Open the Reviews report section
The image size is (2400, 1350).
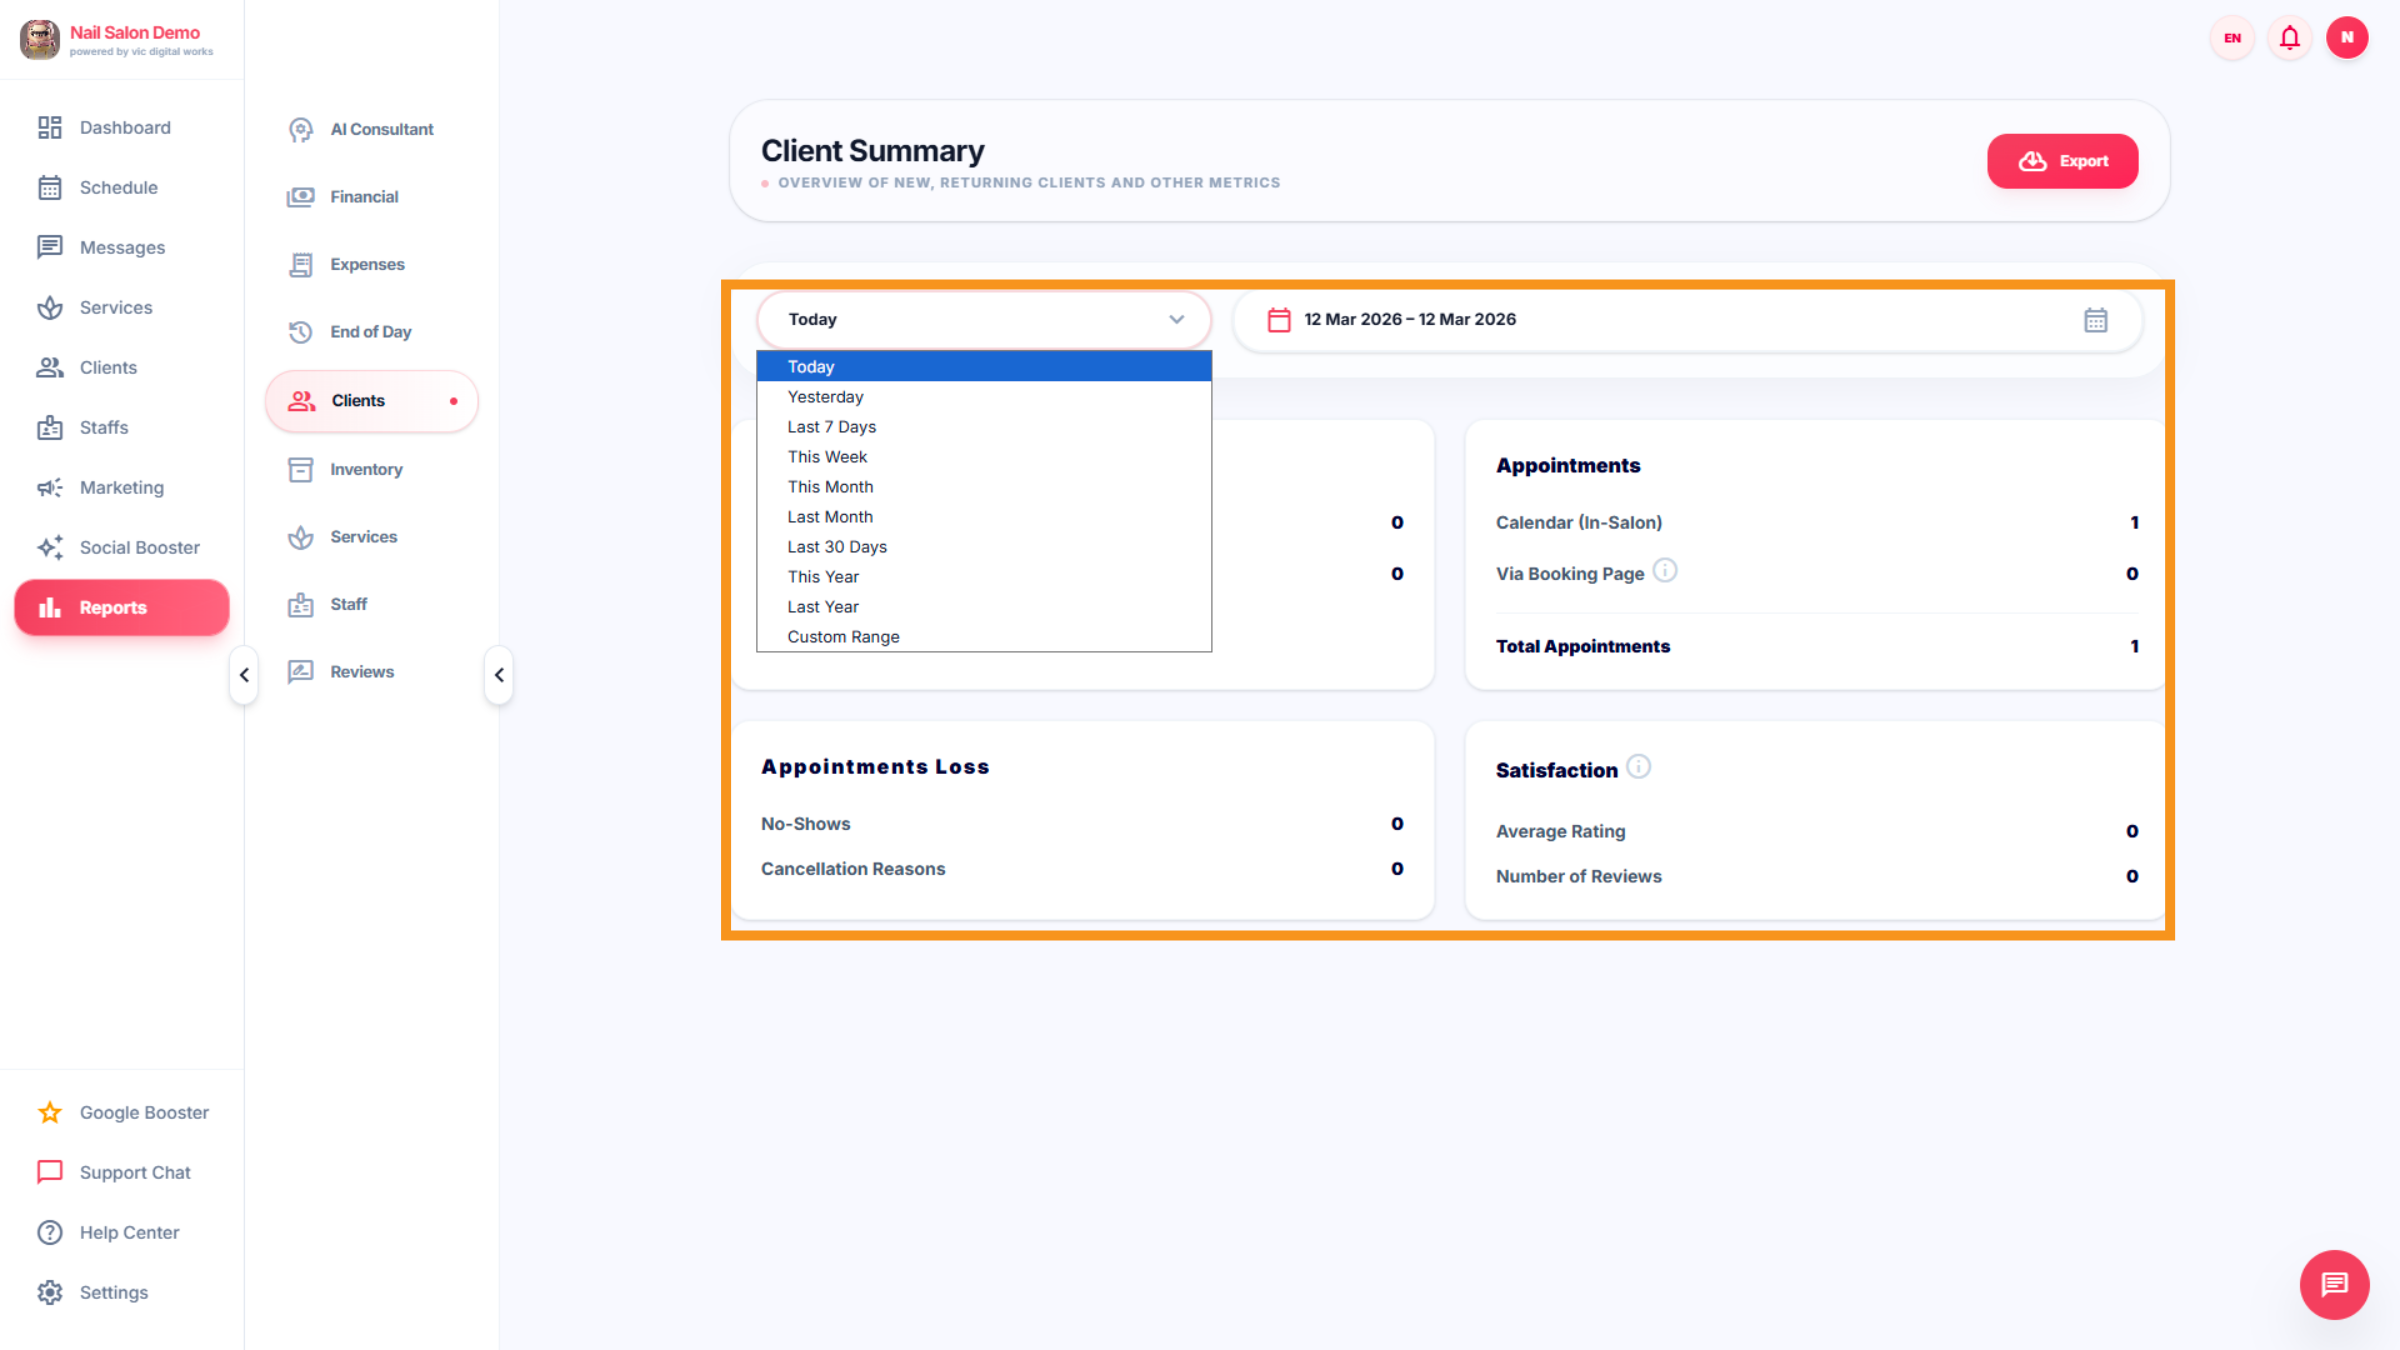tap(362, 671)
